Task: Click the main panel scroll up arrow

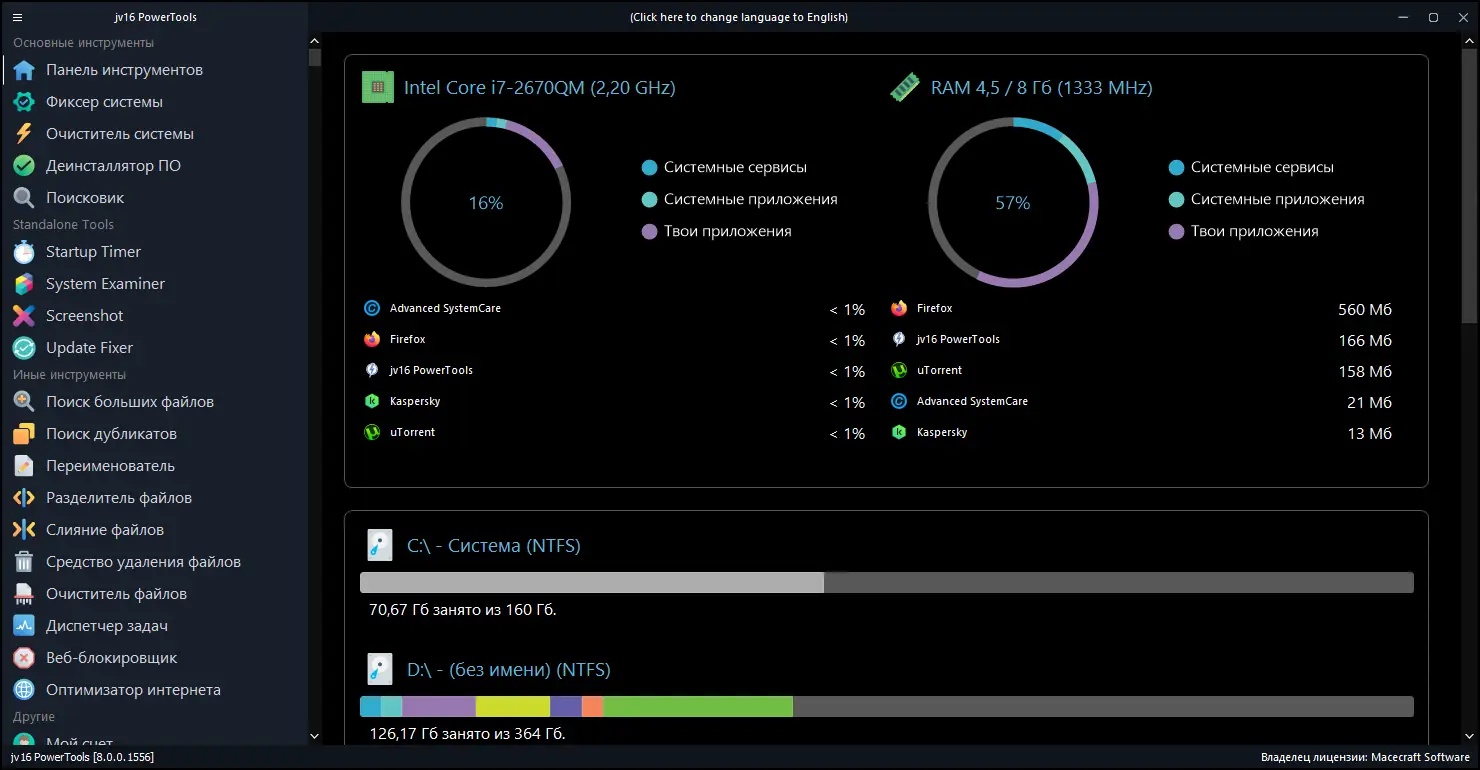Action: click(x=1469, y=41)
